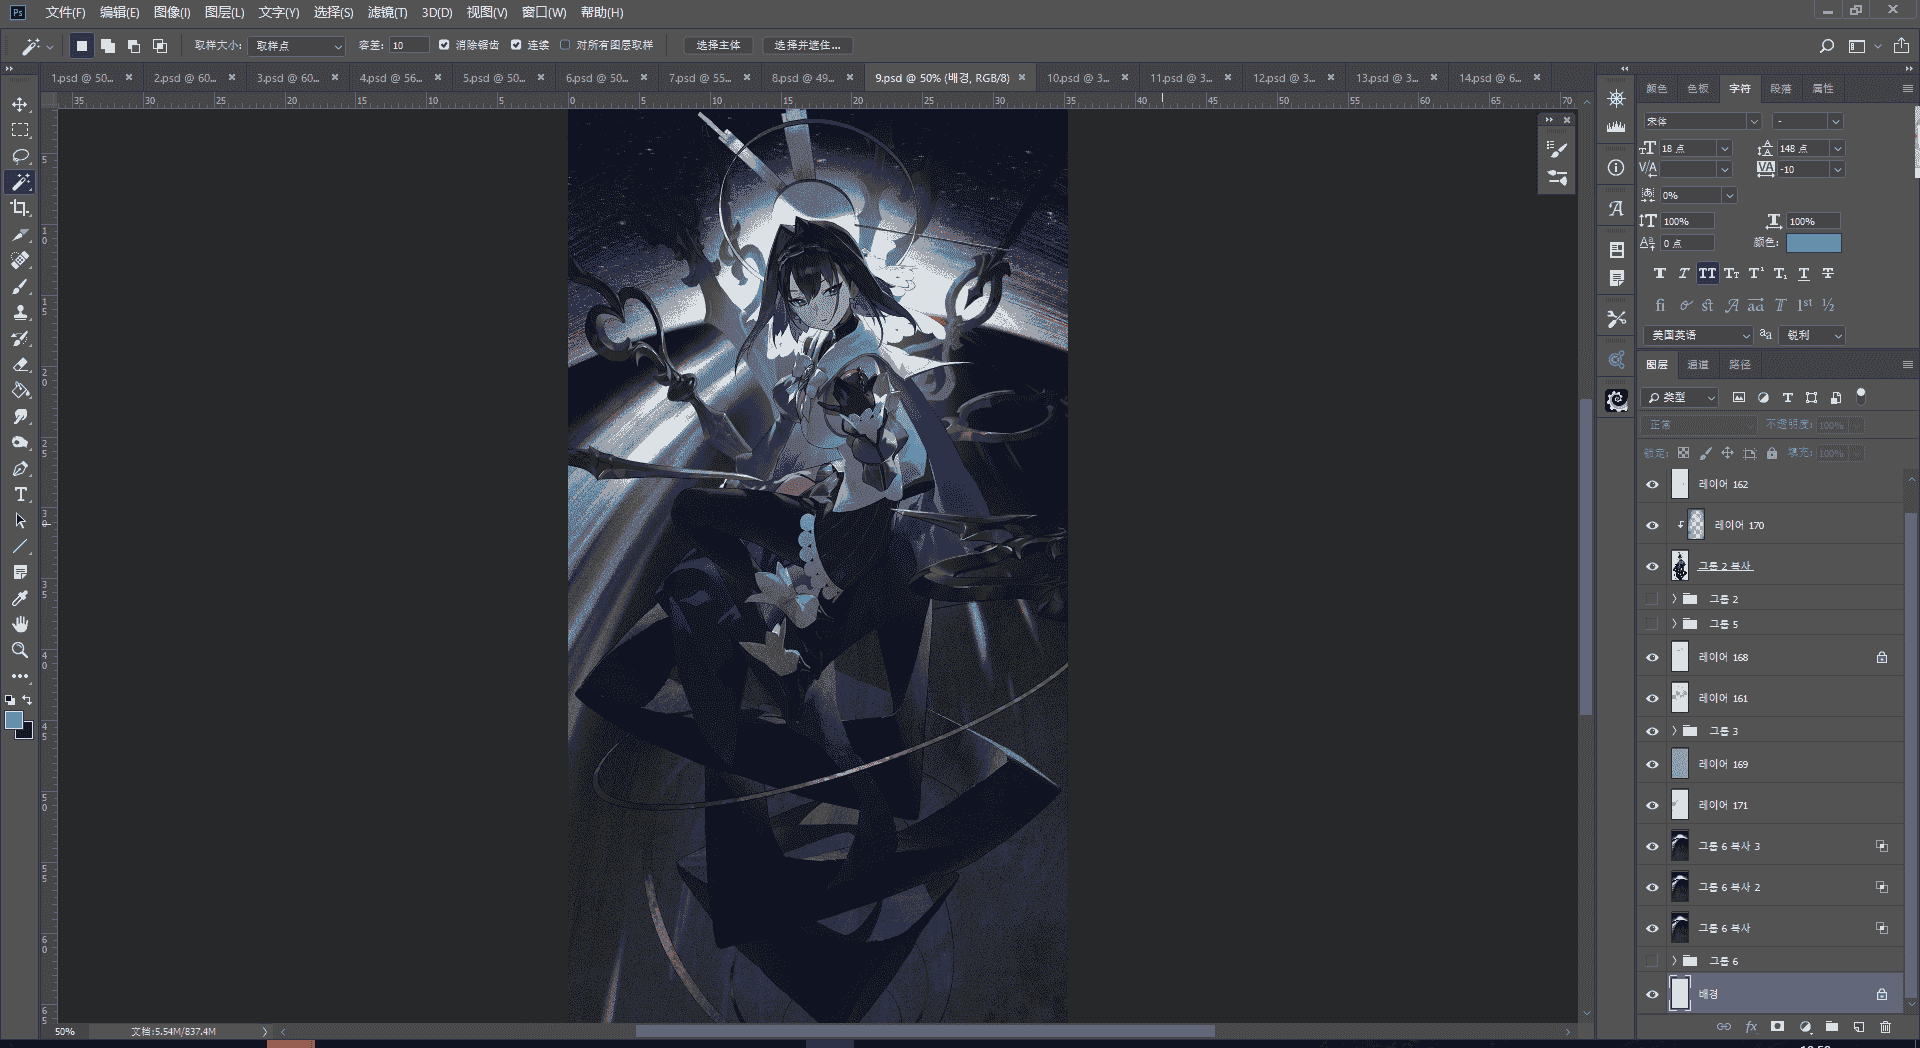This screenshot has height=1048, width=1920.
Task: Click the blue text color swatch
Action: pyautogui.click(x=1813, y=243)
